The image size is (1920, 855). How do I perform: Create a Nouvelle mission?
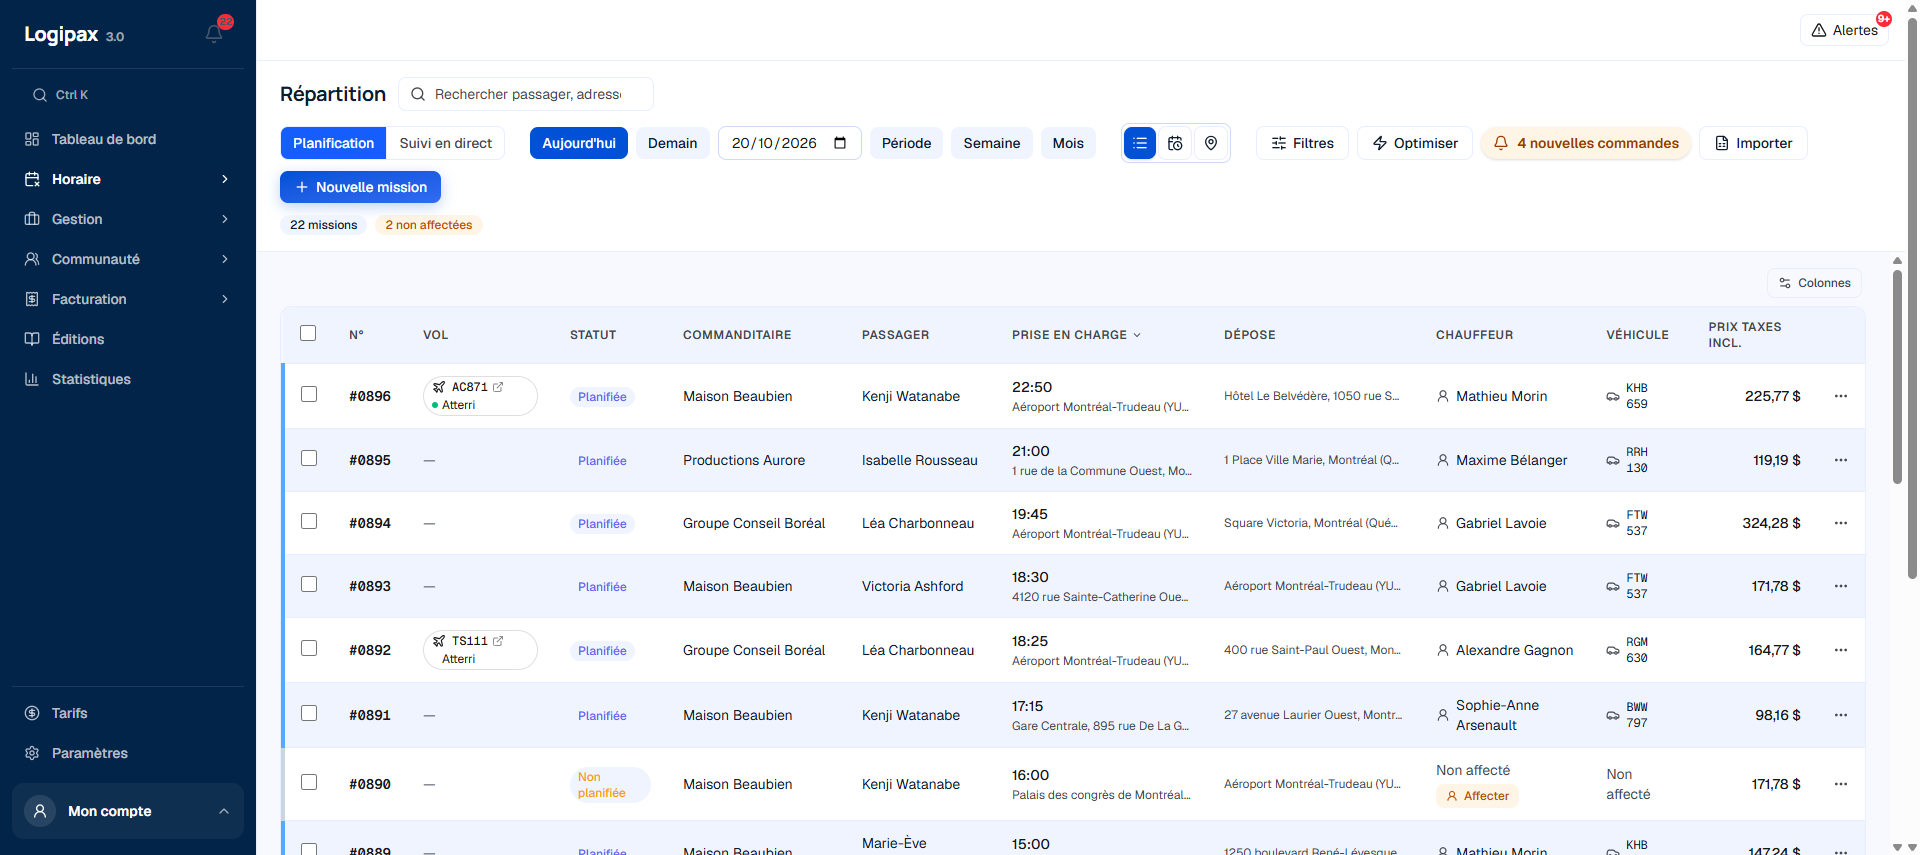[x=360, y=187]
